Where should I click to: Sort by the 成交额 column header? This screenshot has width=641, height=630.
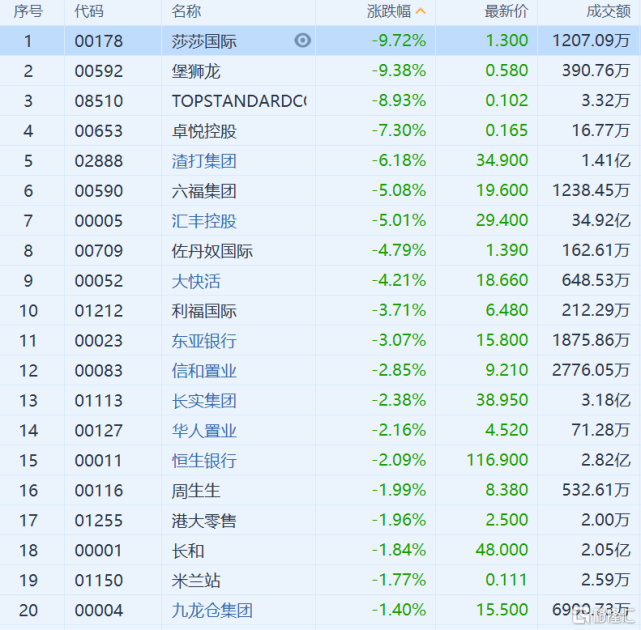(x=608, y=11)
